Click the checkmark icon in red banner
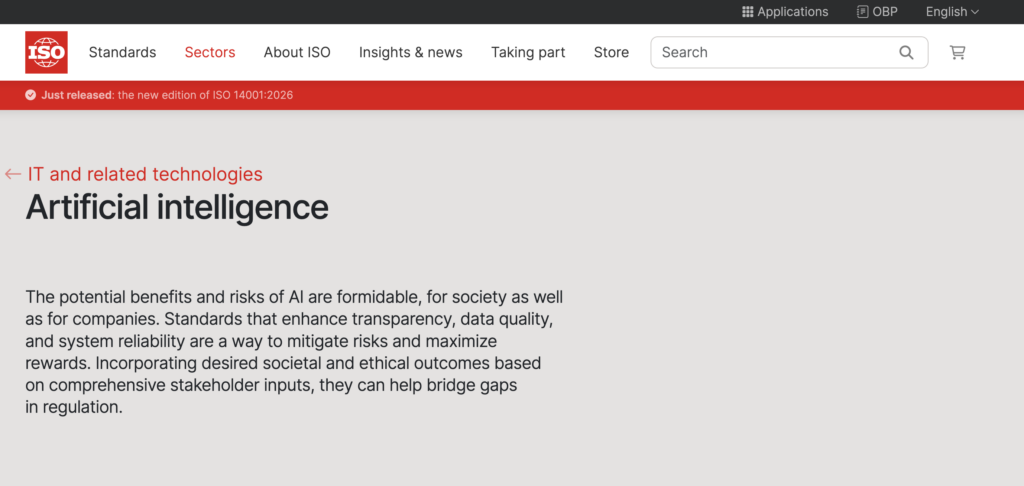 point(31,95)
